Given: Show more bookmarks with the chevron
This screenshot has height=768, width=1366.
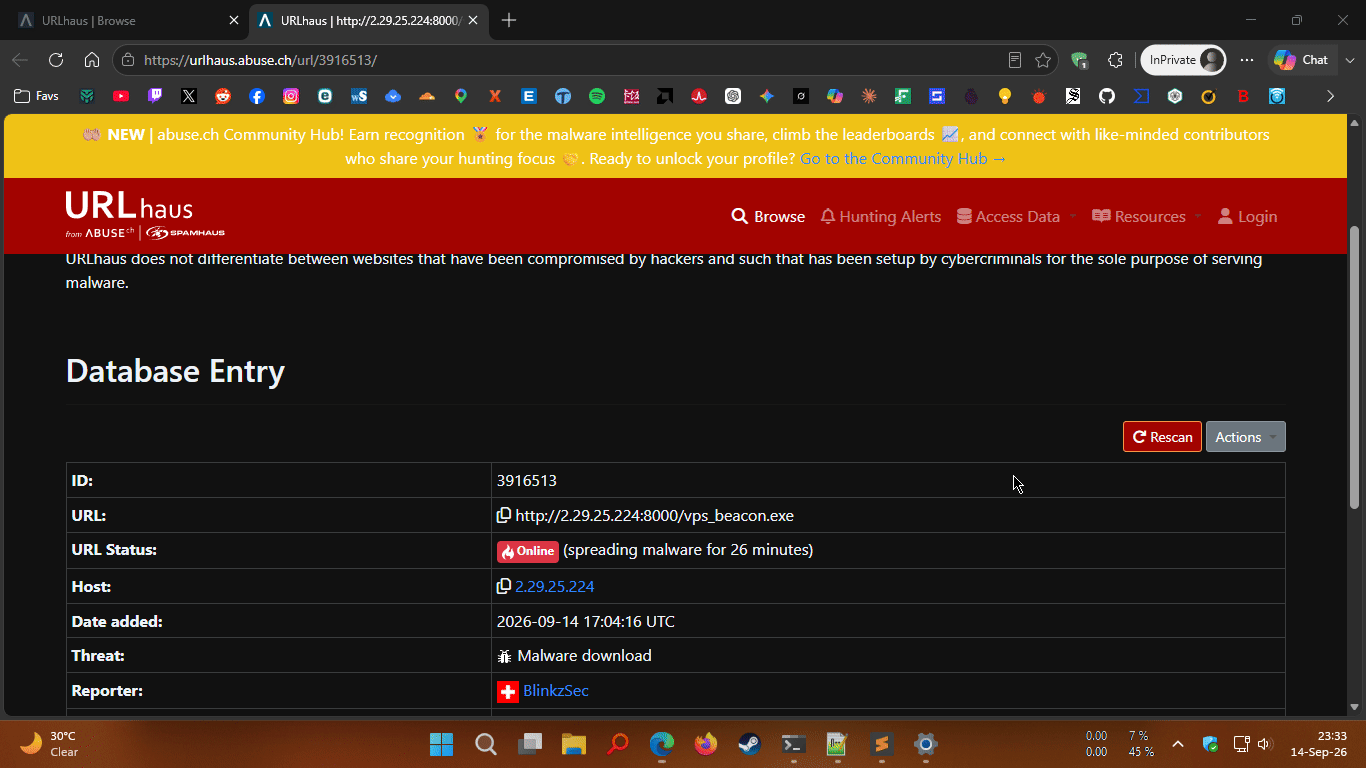Looking at the screenshot, I should (1330, 96).
